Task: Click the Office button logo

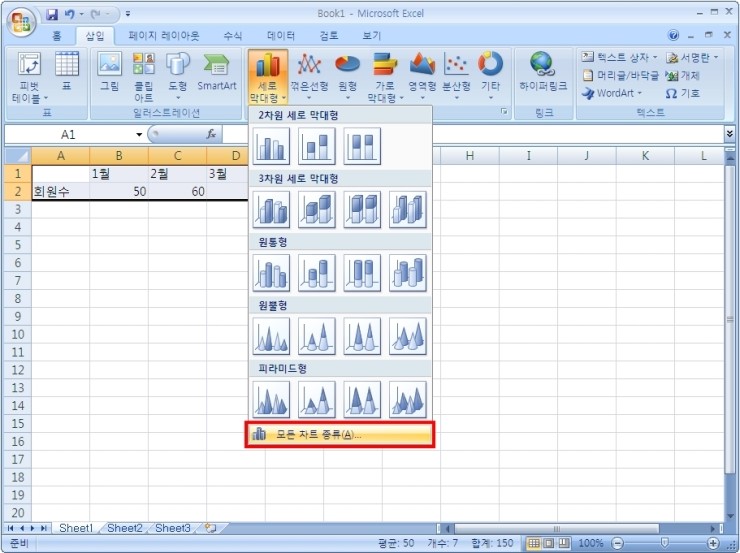Action: pyautogui.click(x=21, y=22)
